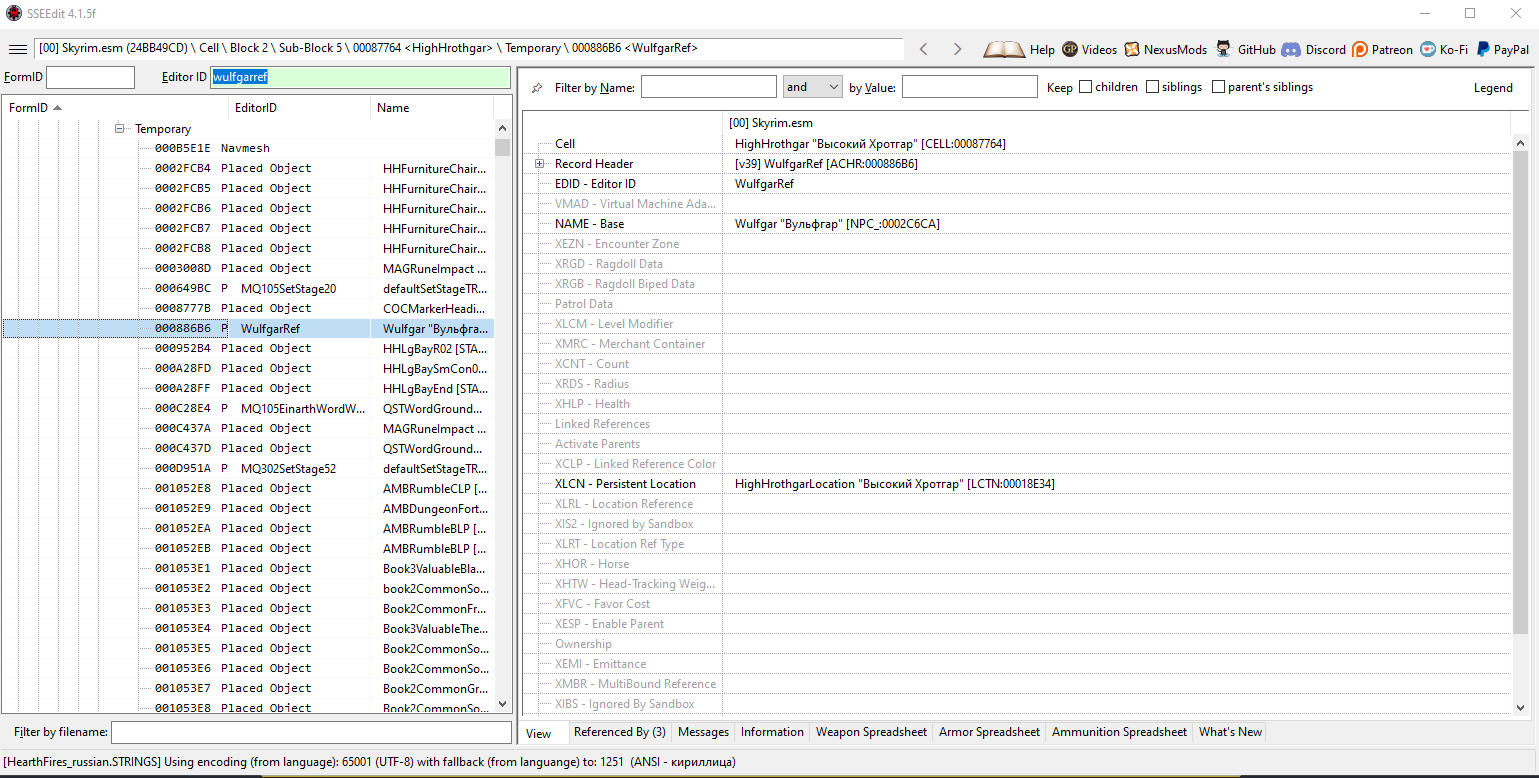Viewport: 1539px width, 778px height.
Task: Open the hamburger main menu
Action: [17, 49]
